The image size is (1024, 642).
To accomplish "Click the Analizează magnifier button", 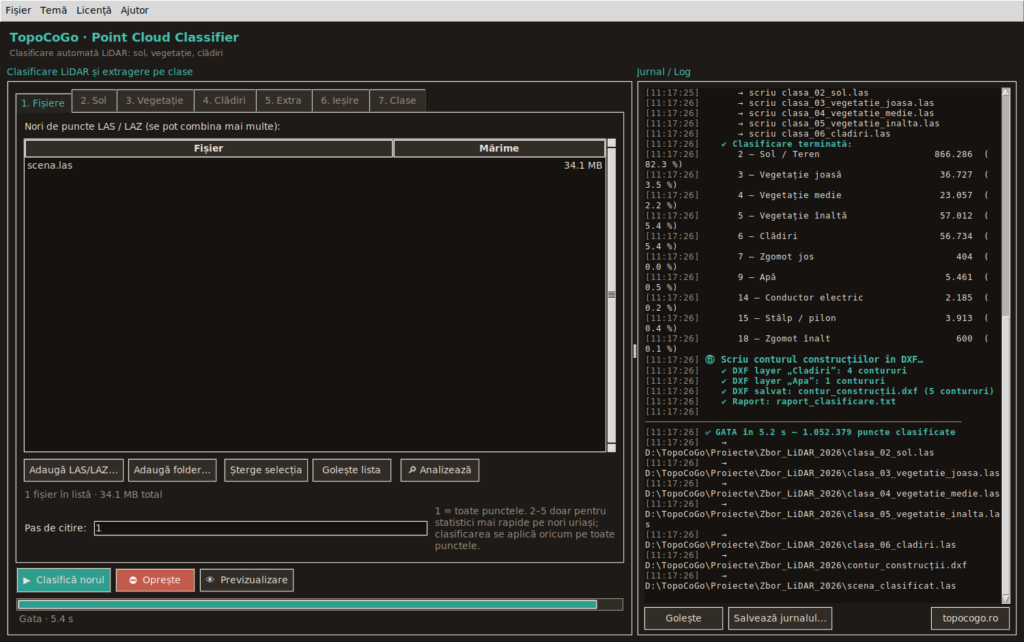I will (440, 470).
